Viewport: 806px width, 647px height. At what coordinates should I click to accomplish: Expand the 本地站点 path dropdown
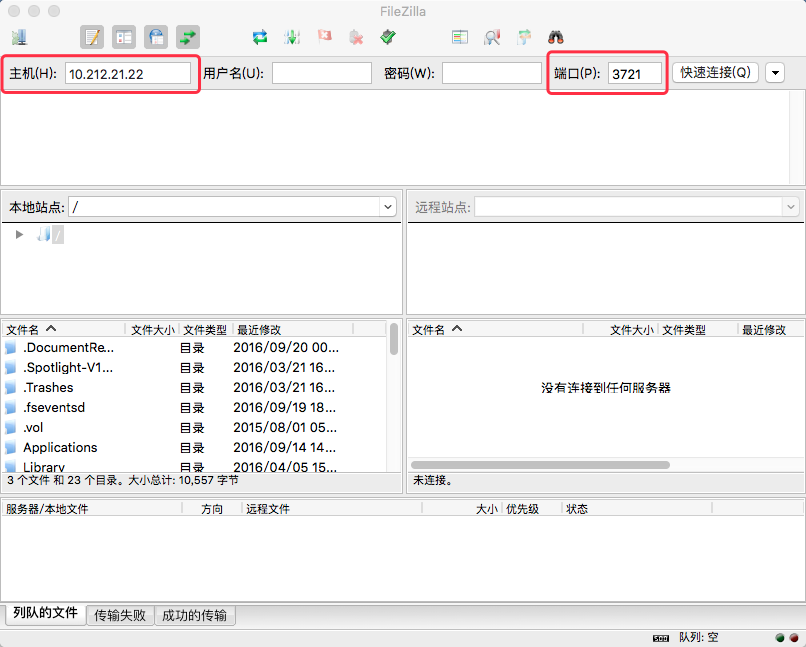[388, 207]
